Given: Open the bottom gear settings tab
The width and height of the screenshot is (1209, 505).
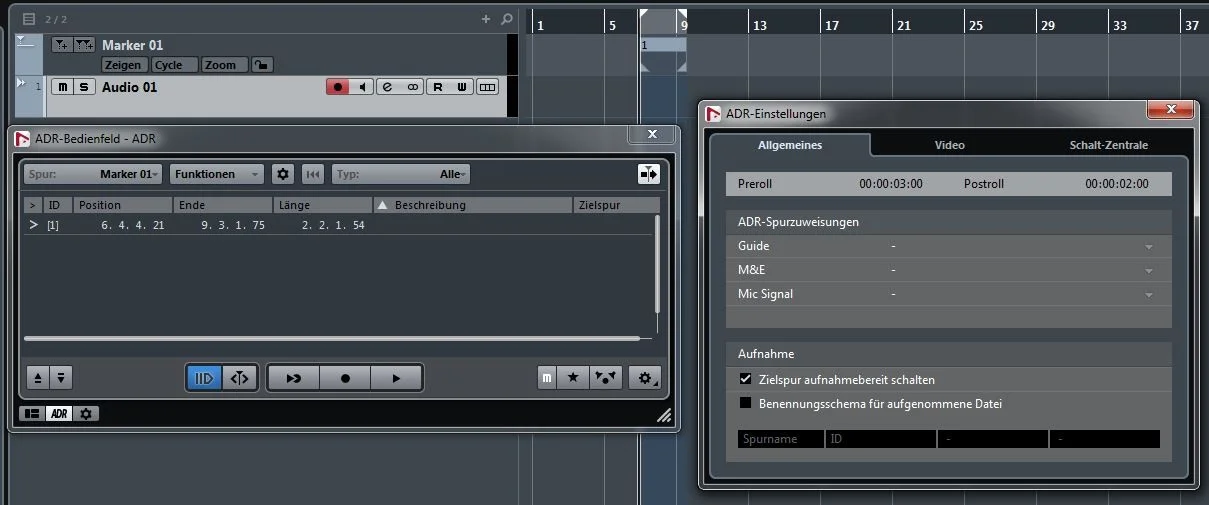Looking at the screenshot, I should coord(86,413).
